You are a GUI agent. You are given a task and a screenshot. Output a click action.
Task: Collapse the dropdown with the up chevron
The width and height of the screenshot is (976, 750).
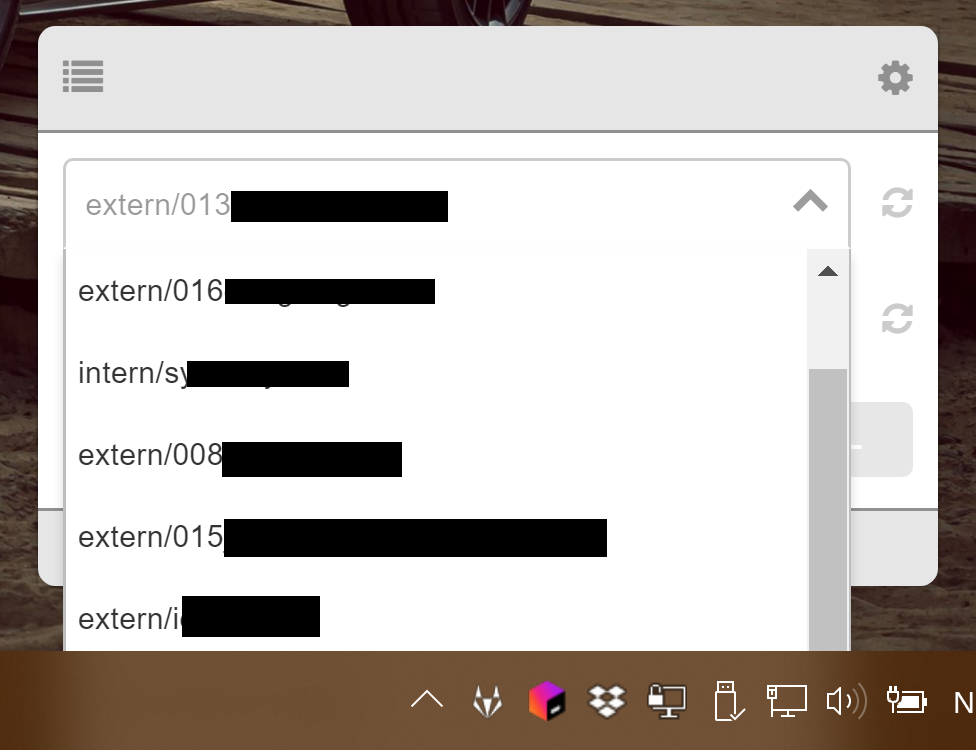[x=810, y=202]
